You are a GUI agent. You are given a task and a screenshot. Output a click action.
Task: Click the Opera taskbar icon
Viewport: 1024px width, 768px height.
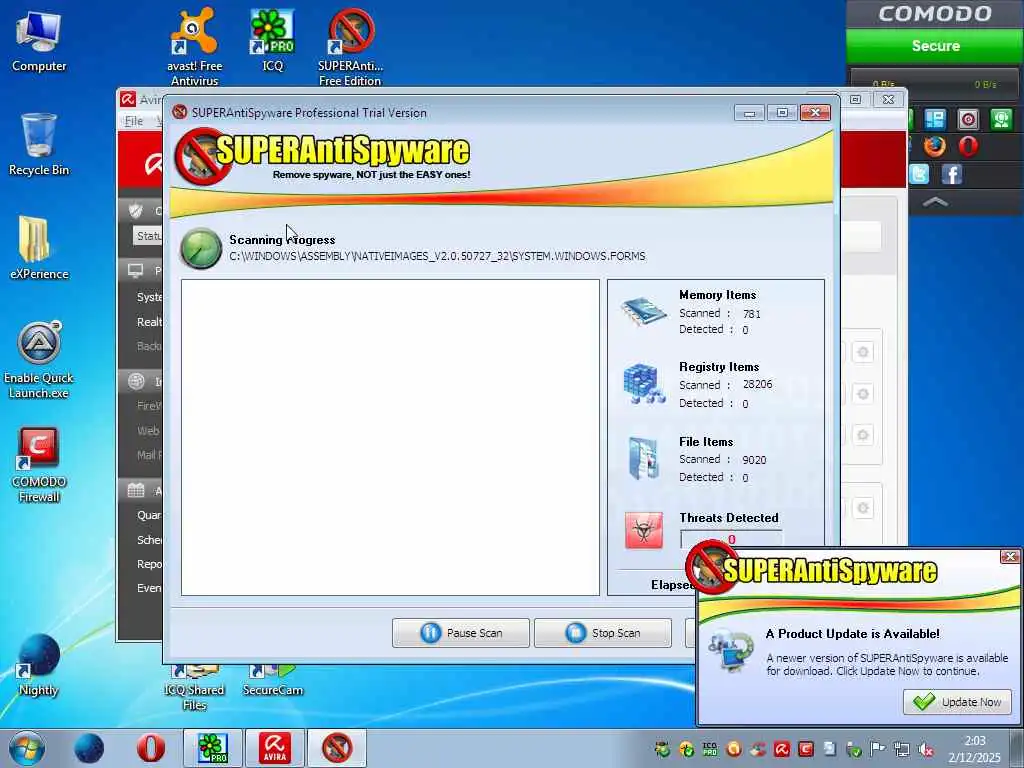(151, 748)
